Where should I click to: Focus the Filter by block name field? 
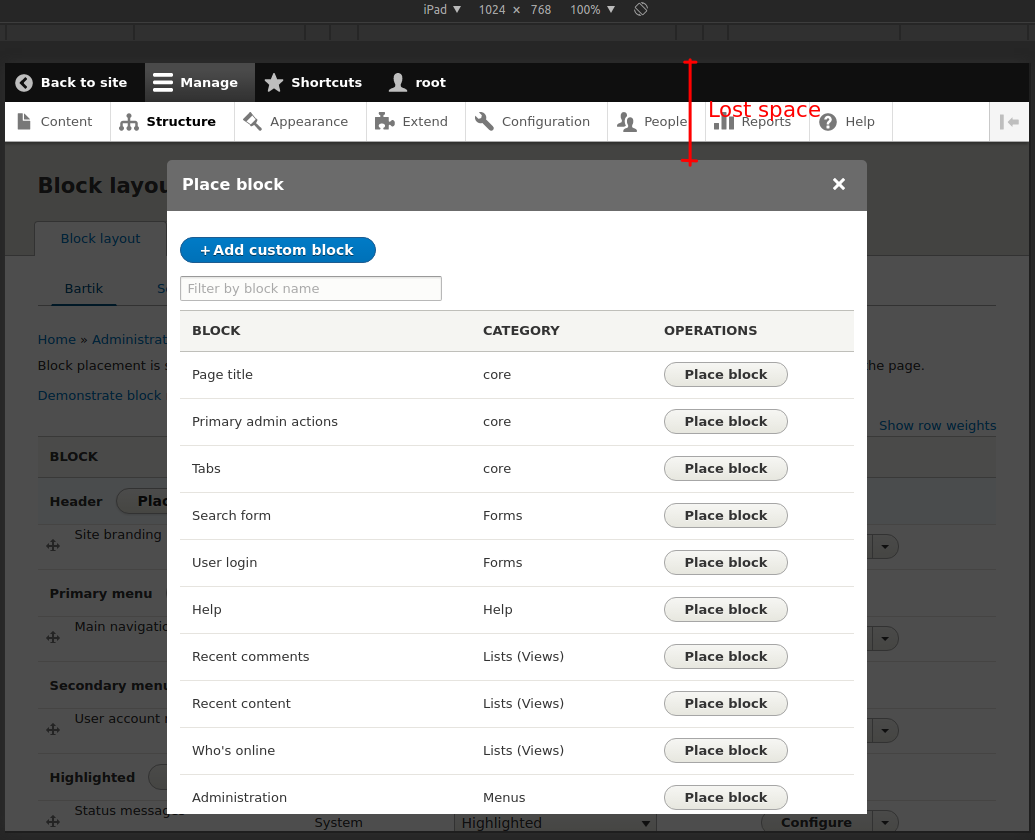(x=311, y=288)
